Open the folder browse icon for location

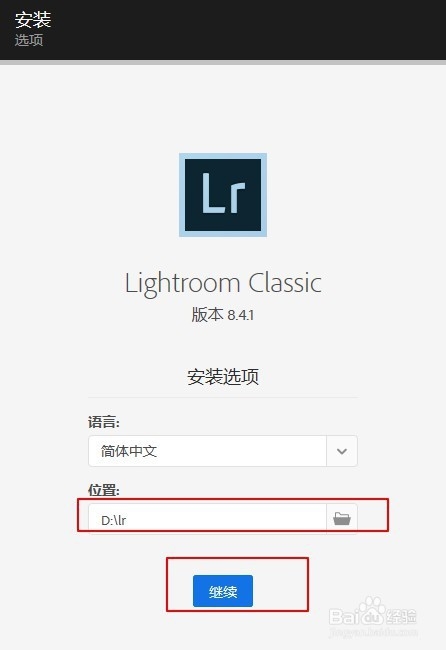[x=342, y=518]
